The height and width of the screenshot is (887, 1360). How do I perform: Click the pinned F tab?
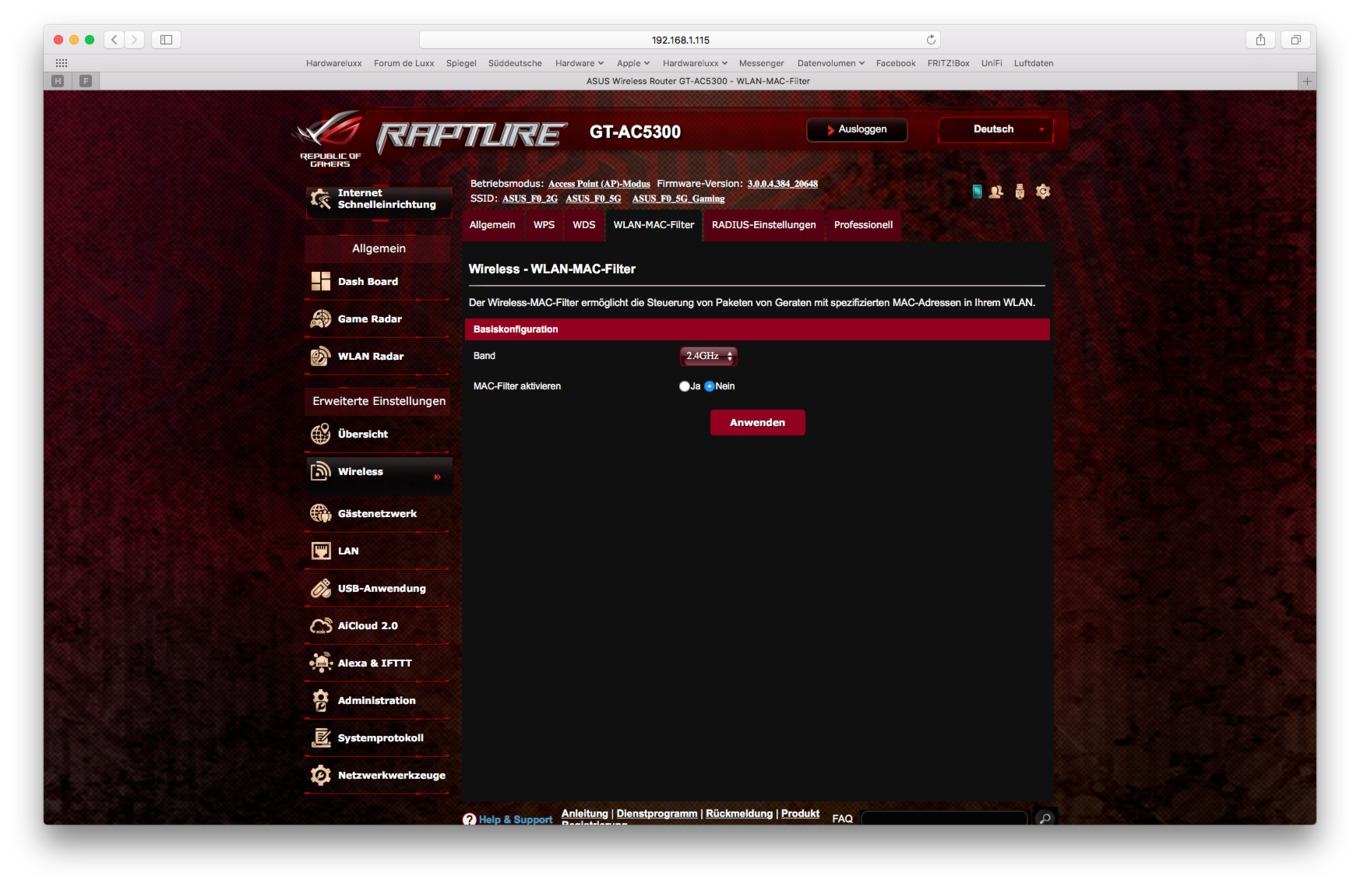pyautogui.click(x=85, y=81)
